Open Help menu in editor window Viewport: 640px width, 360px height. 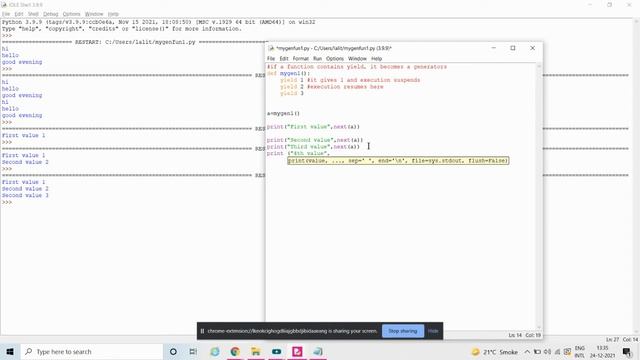click(x=376, y=59)
